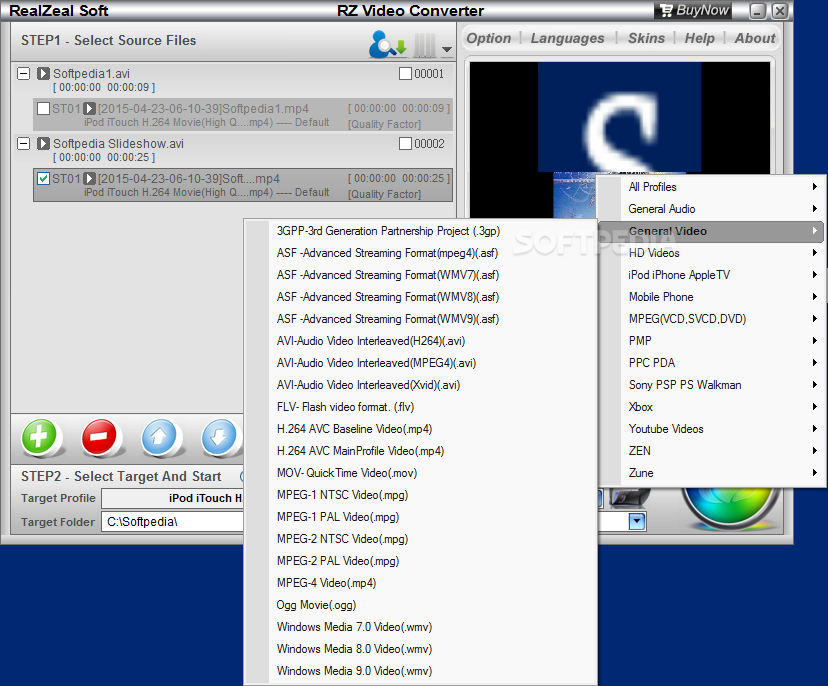Choose ASF Advanced Streaming Format(WMV9)

click(421, 319)
